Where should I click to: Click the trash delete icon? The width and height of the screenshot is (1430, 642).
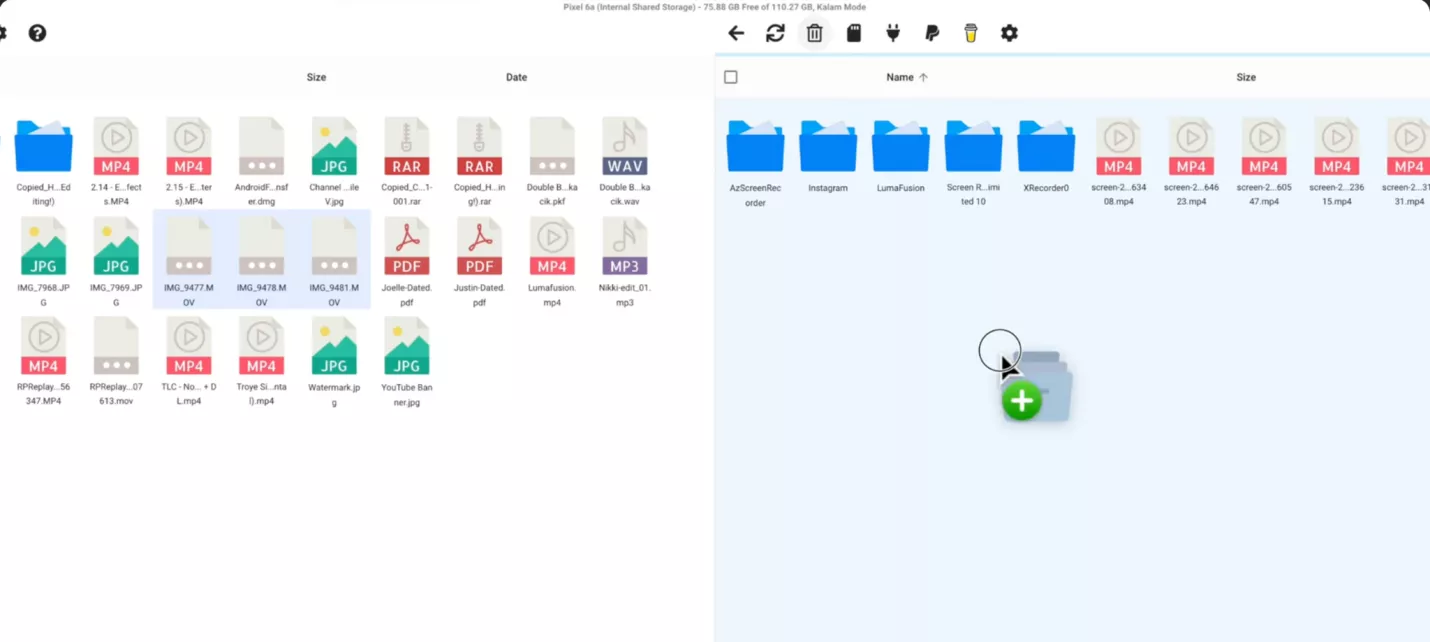click(814, 33)
